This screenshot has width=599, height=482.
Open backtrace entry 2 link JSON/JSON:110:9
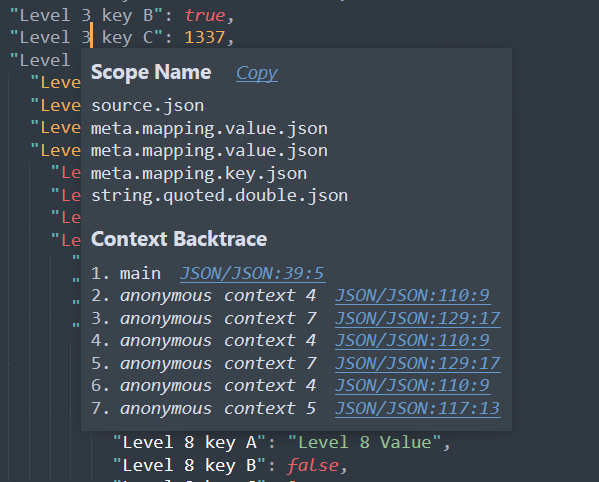(x=413, y=296)
